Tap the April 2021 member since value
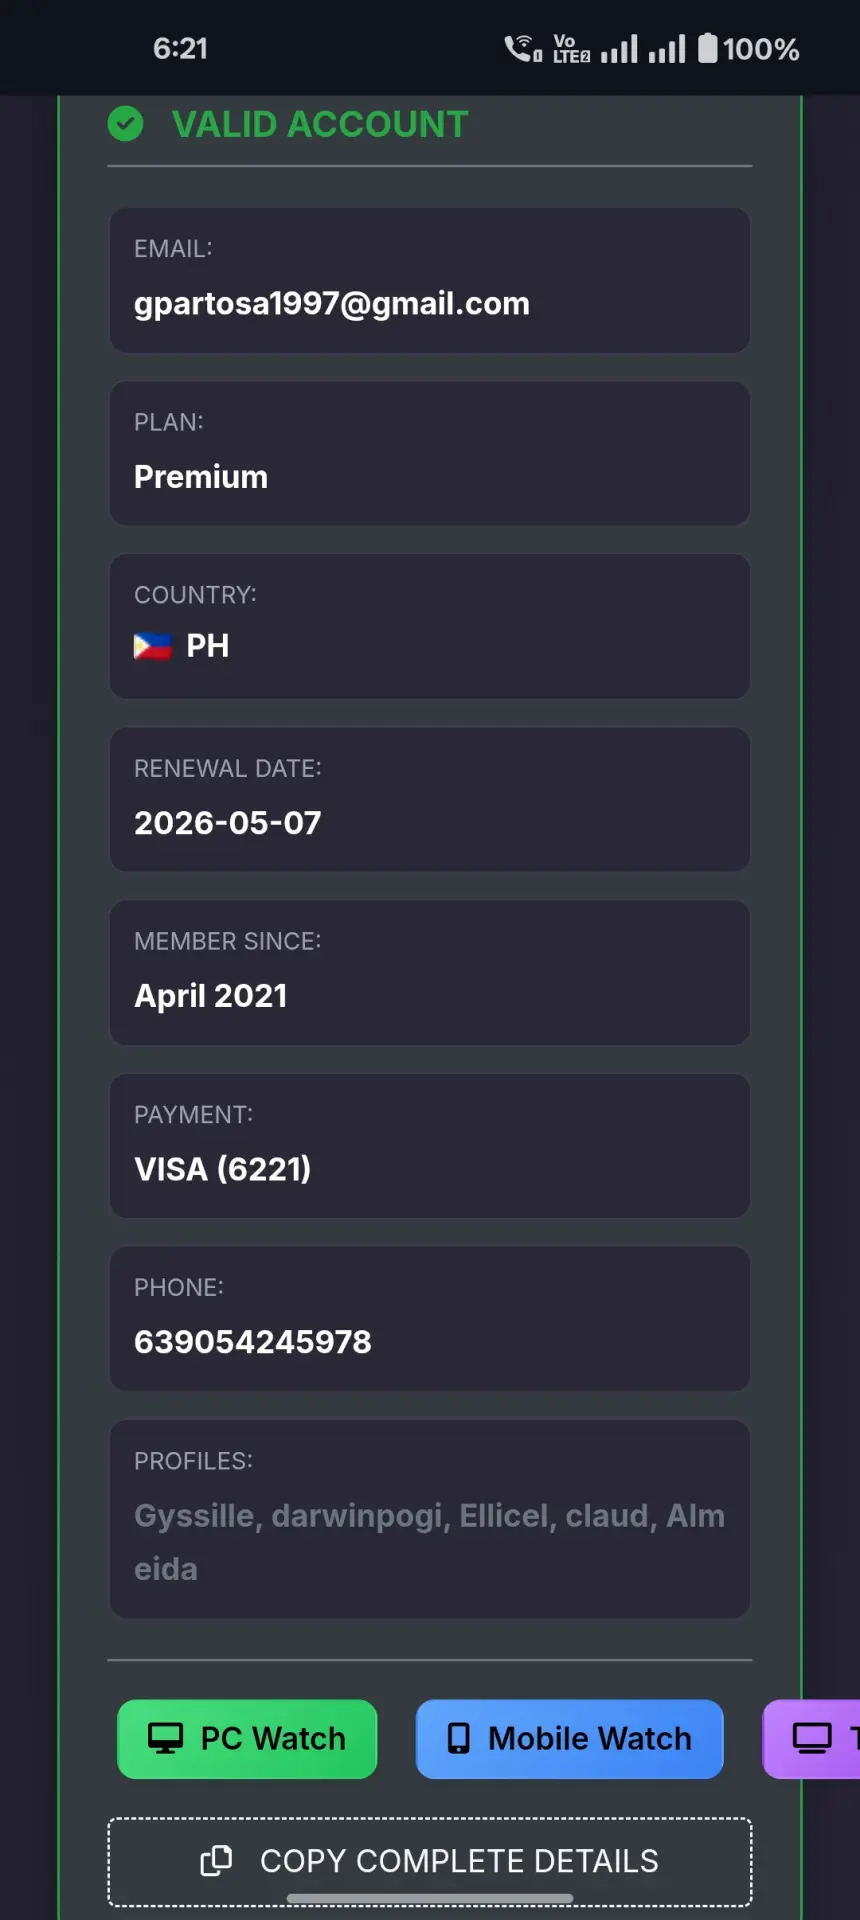The width and height of the screenshot is (860, 1920). [211, 996]
